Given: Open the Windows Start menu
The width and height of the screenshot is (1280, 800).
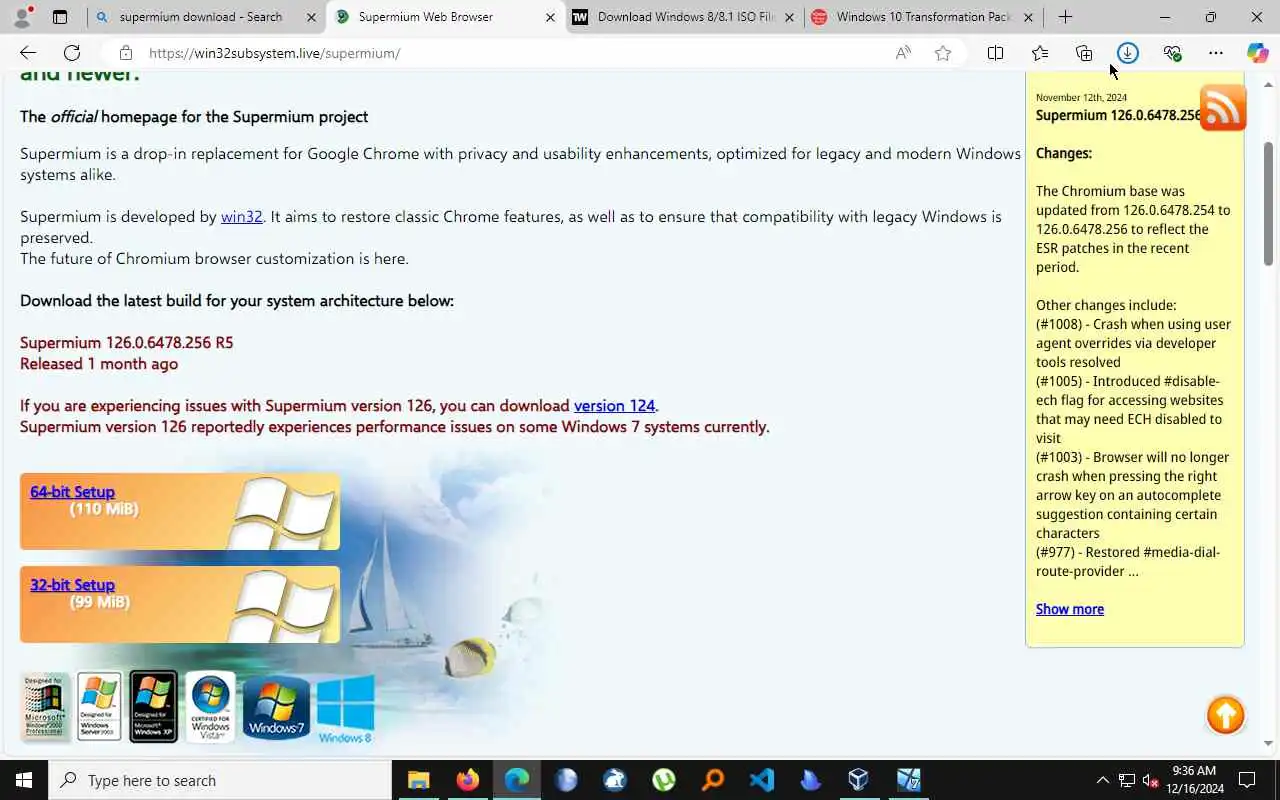Looking at the screenshot, I should (24, 780).
